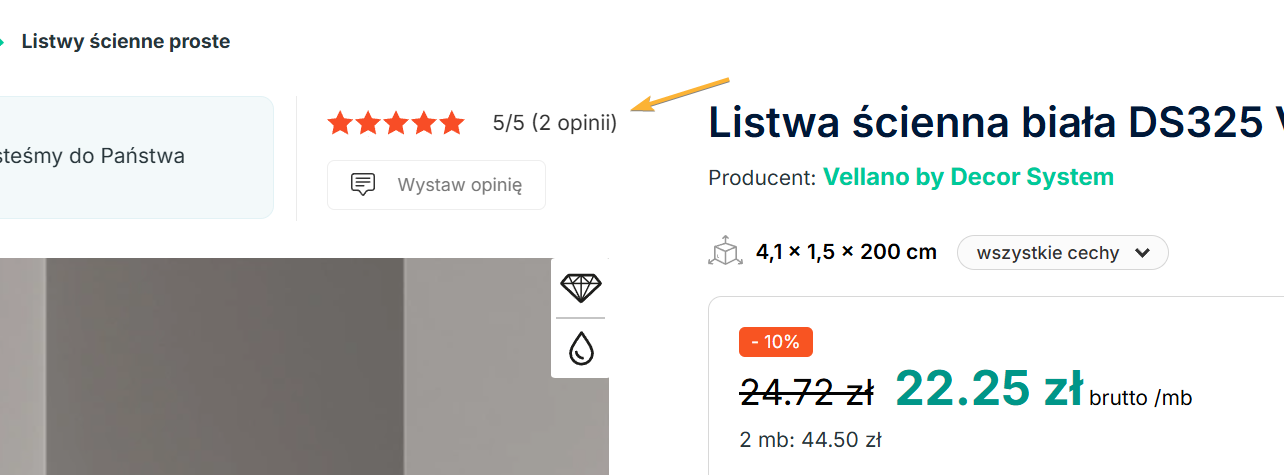Click the water droplet icon
The width and height of the screenshot is (1284, 475).
(x=581, y=348)
